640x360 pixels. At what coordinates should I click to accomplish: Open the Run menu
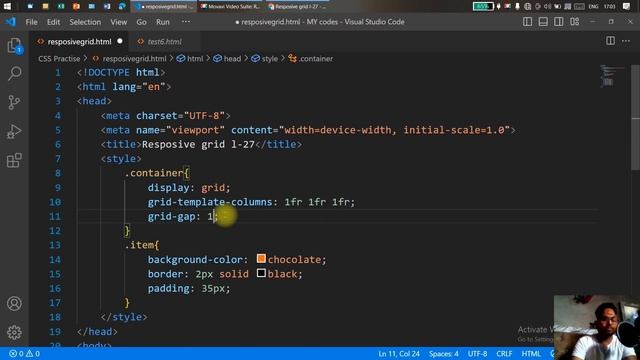(x=162, y=22)
